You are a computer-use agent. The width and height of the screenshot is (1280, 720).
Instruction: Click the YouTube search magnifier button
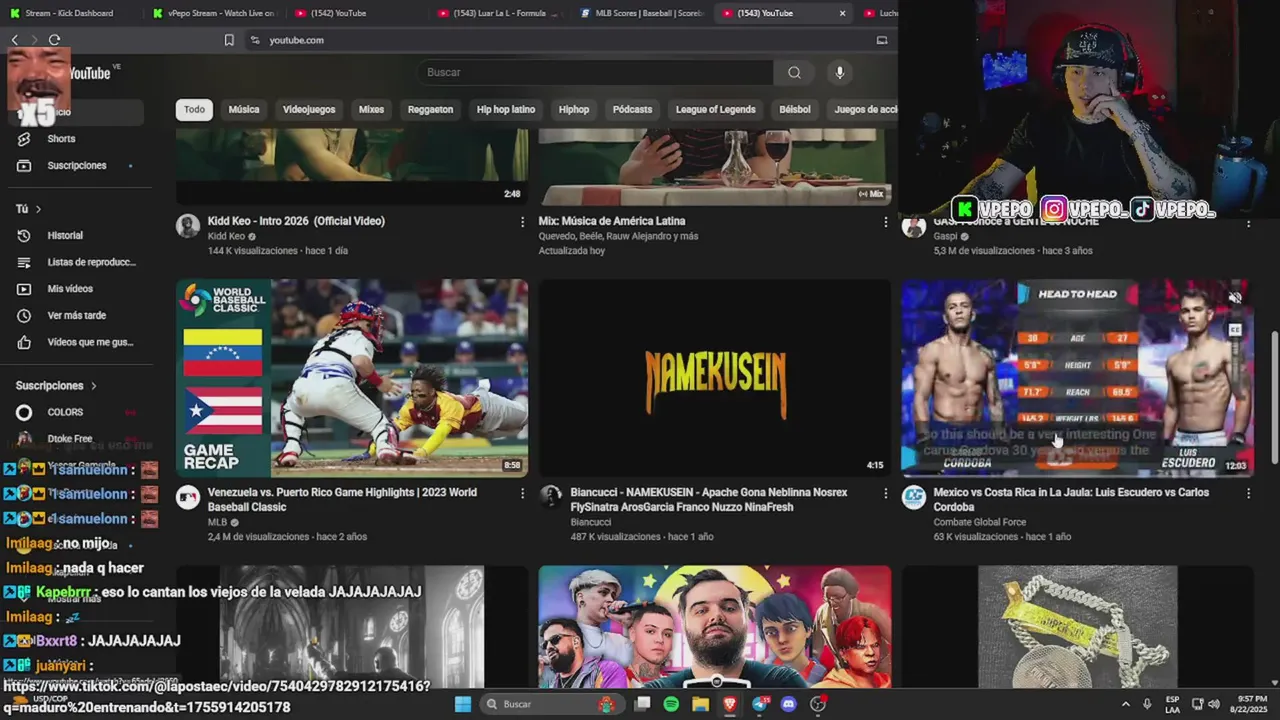794,72
